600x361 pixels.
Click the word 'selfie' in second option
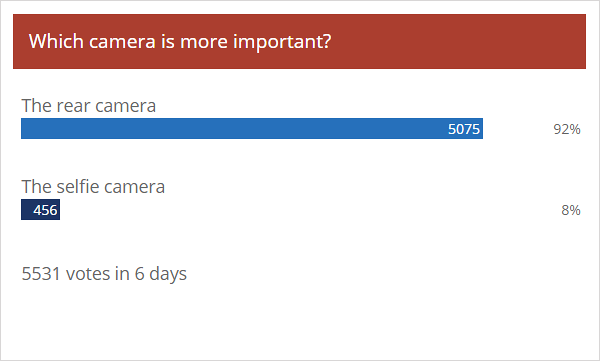click(x=78, y=187)
